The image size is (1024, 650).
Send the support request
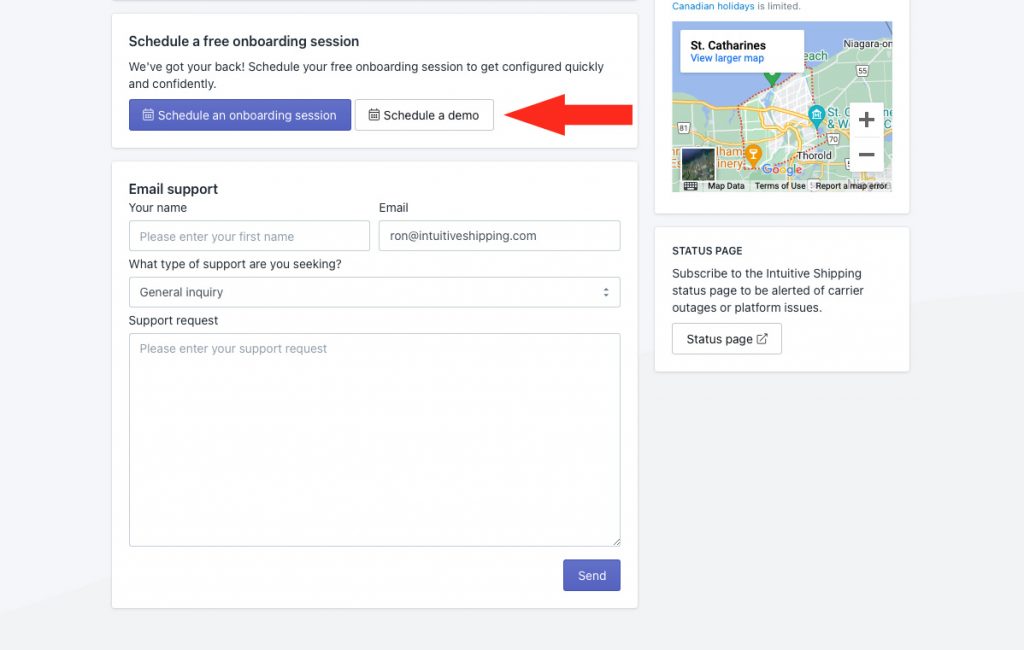(x=592, y=575)
